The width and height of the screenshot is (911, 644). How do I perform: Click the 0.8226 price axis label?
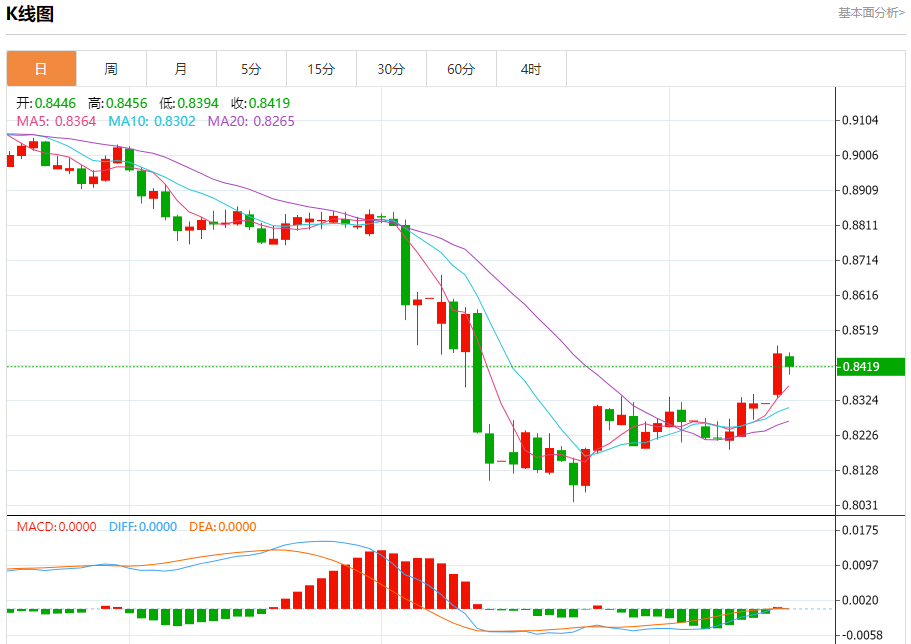860,435
